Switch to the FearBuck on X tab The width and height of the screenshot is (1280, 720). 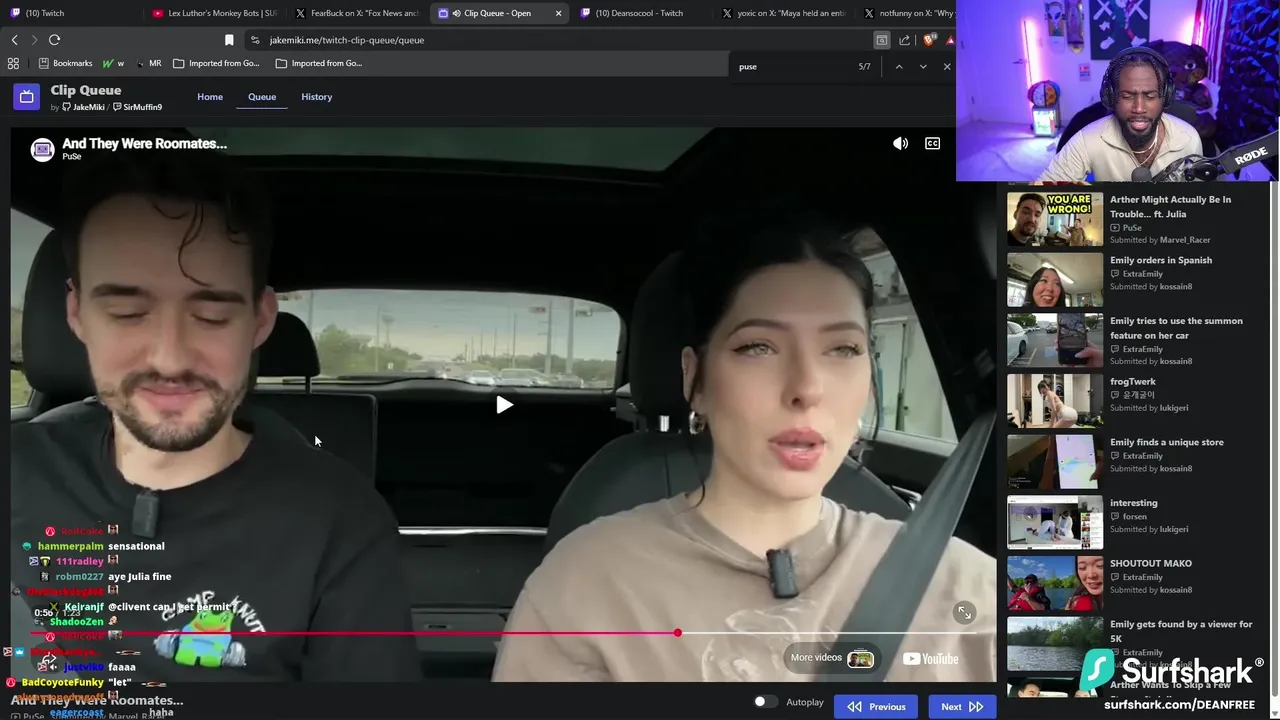coord(356,13)
